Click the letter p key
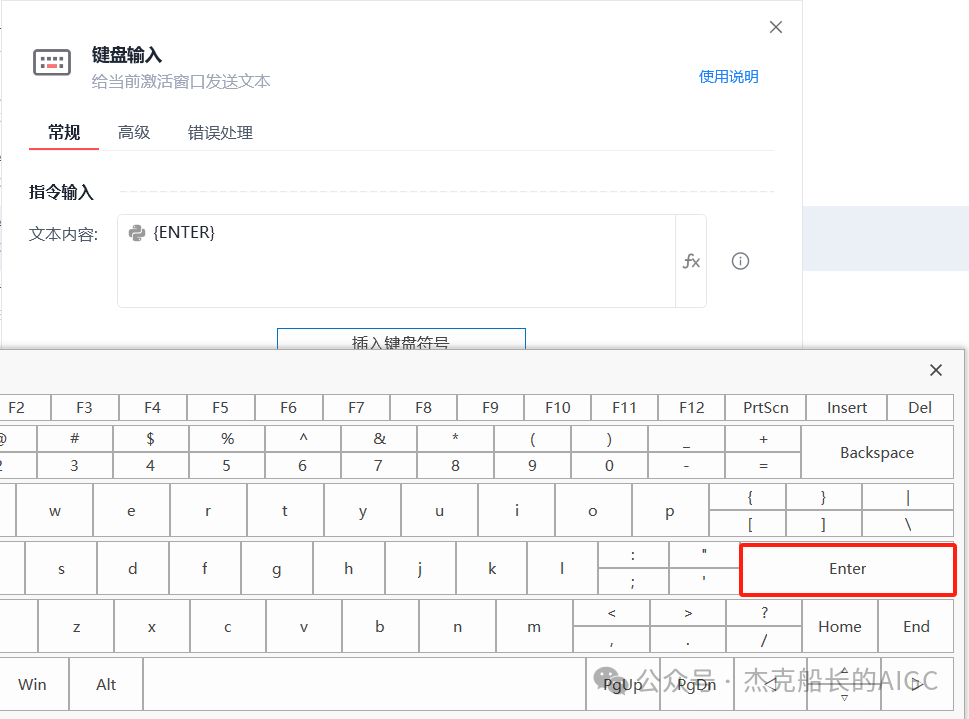 click(670, 511)
